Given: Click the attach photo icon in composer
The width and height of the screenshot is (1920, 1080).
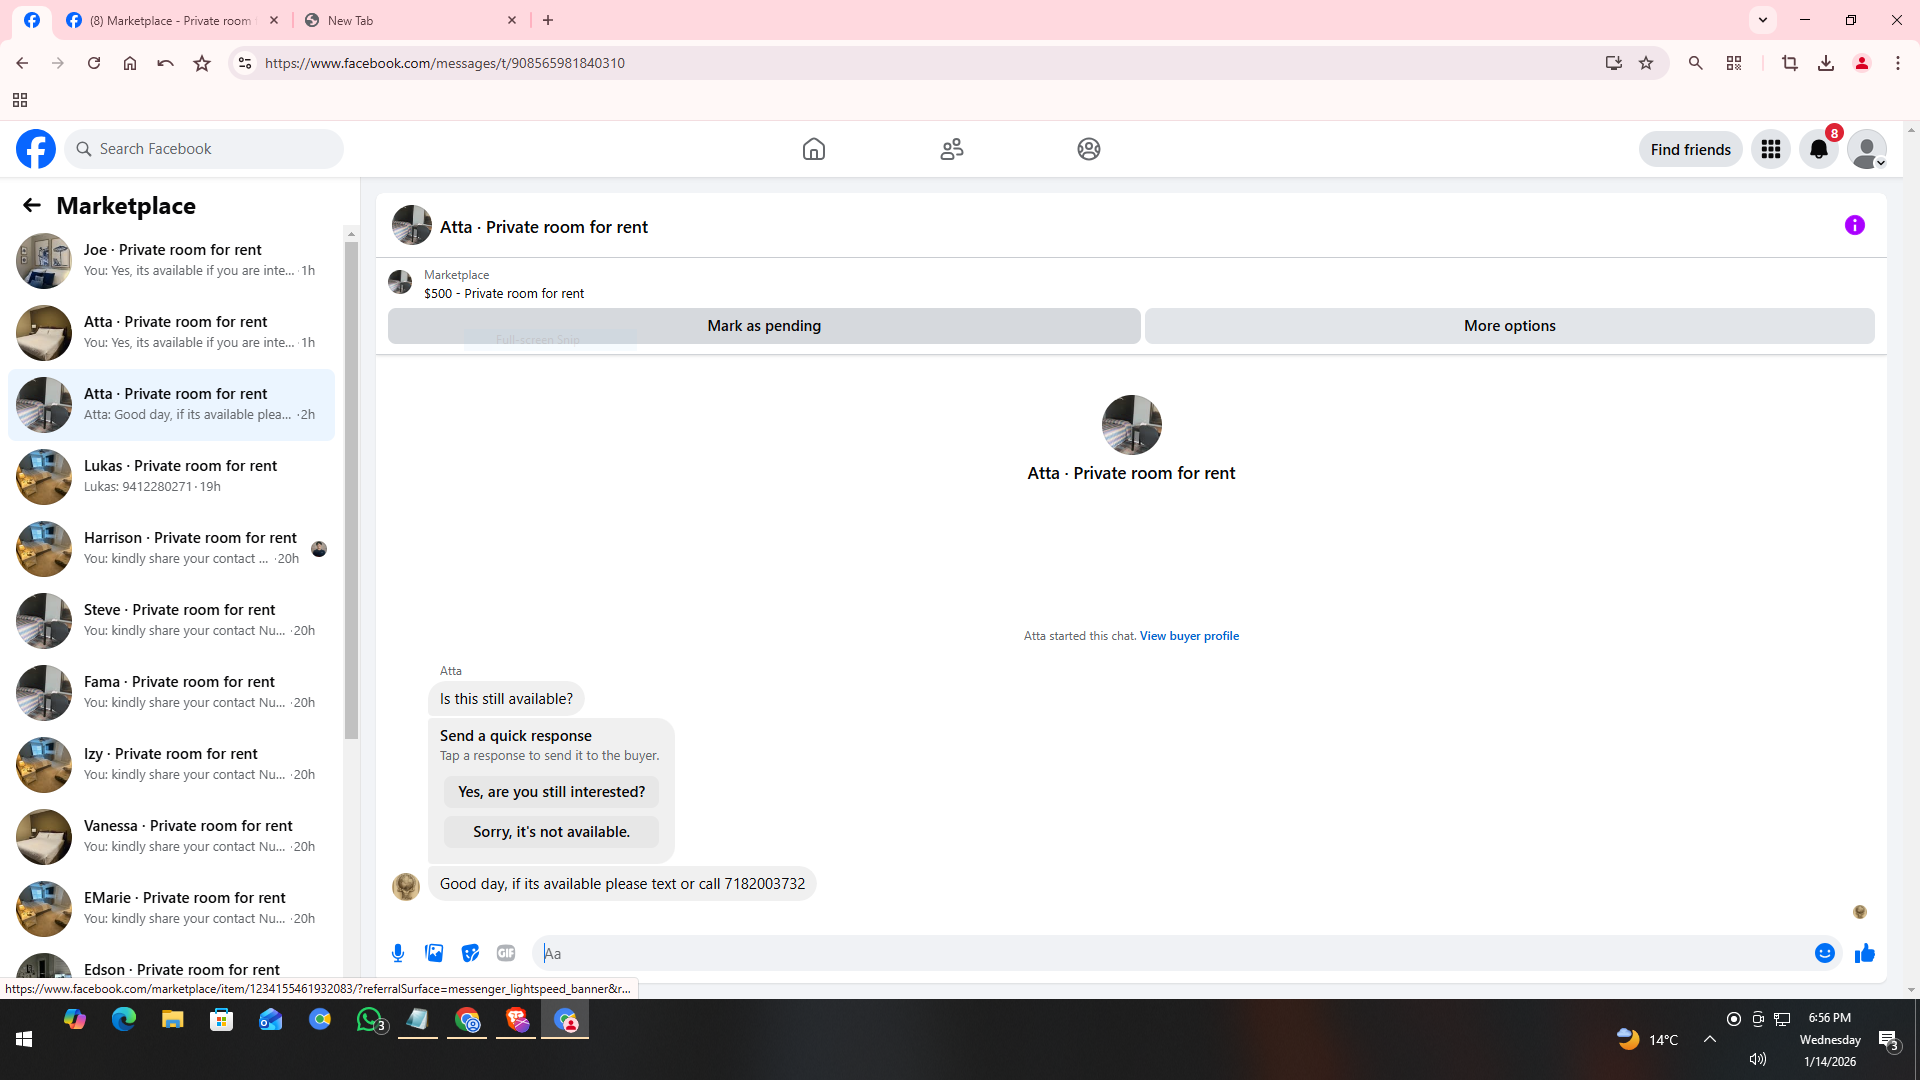Looking at the screenshot, I should click(x=434, y=953).
